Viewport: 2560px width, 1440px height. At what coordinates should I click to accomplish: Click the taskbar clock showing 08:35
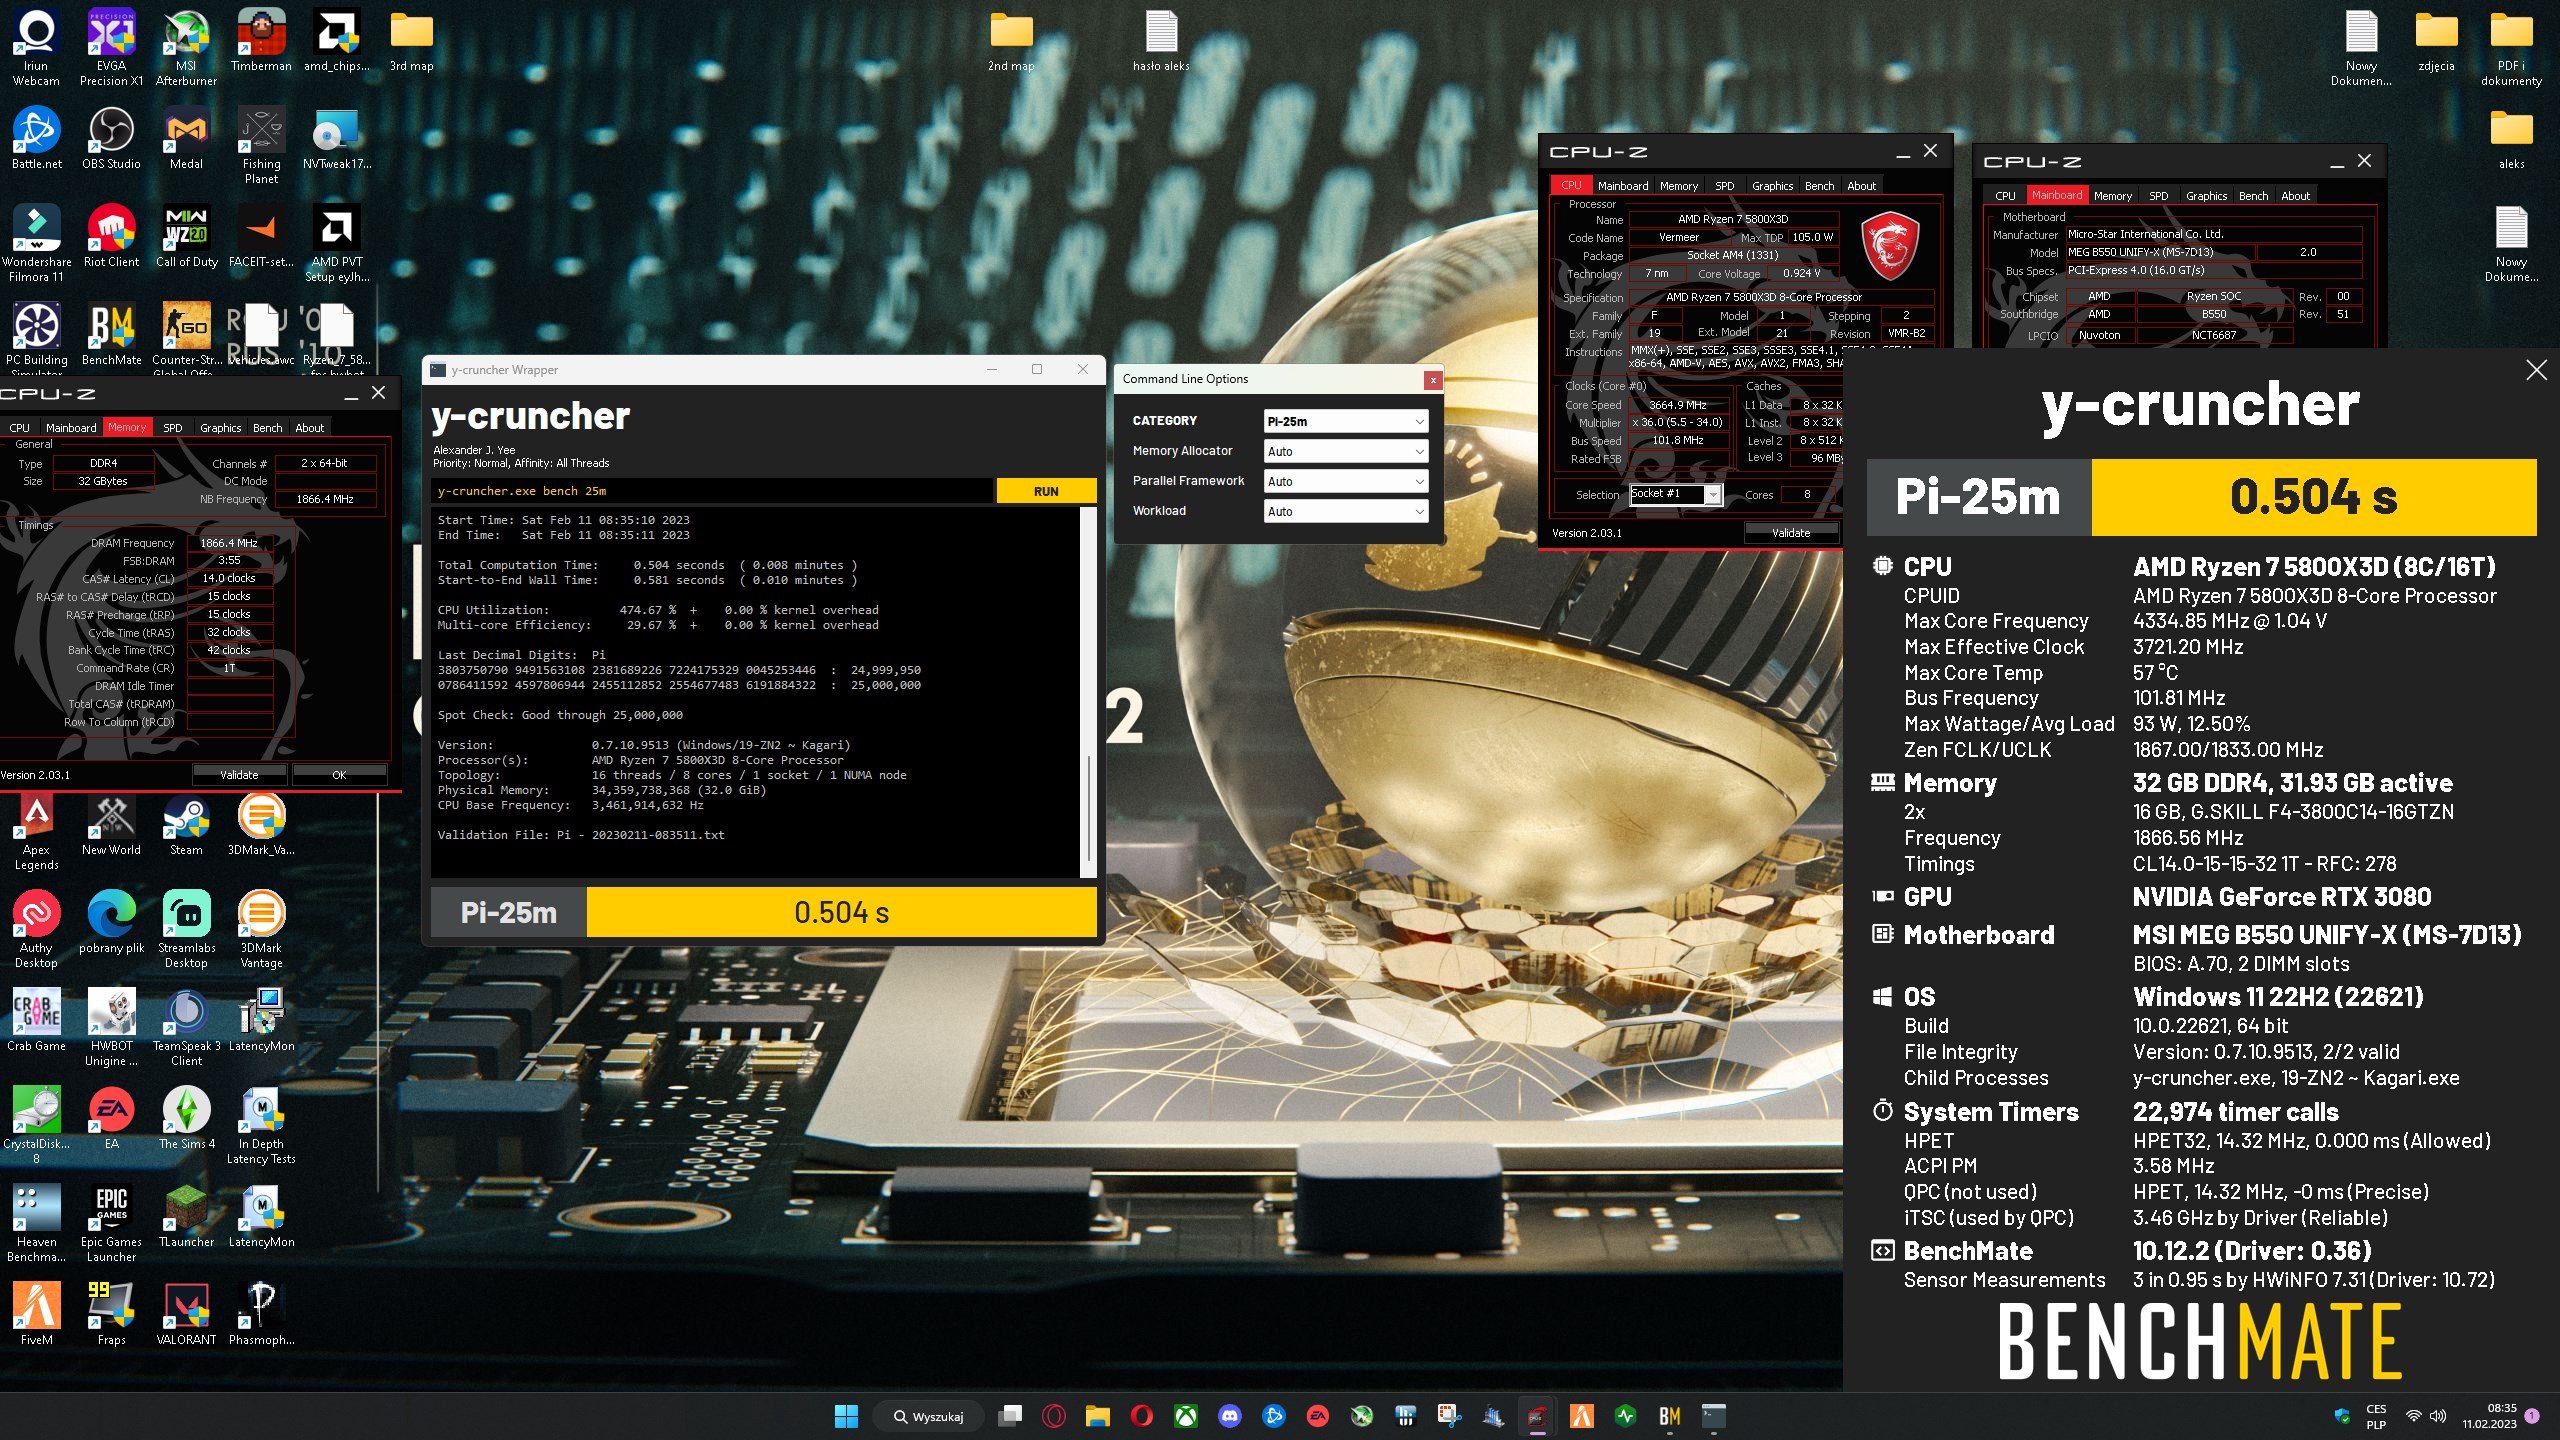[x=2488, y=1416]
